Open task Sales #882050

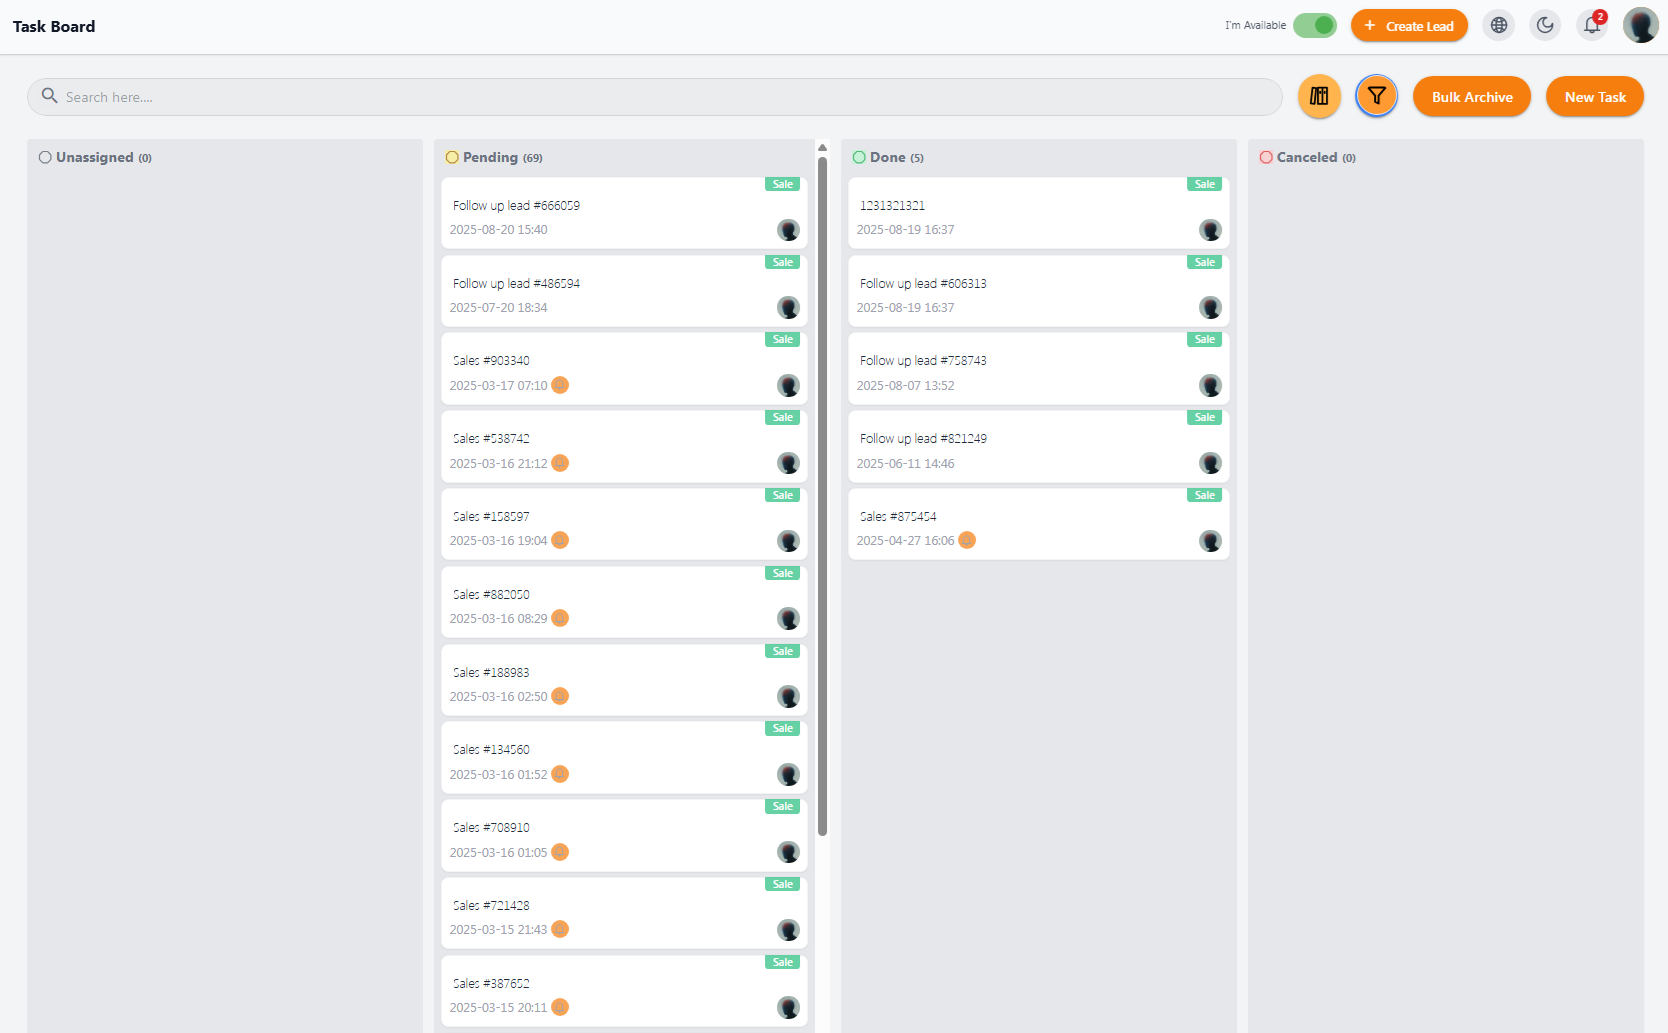pyautogui.click(x=624, y=602)
